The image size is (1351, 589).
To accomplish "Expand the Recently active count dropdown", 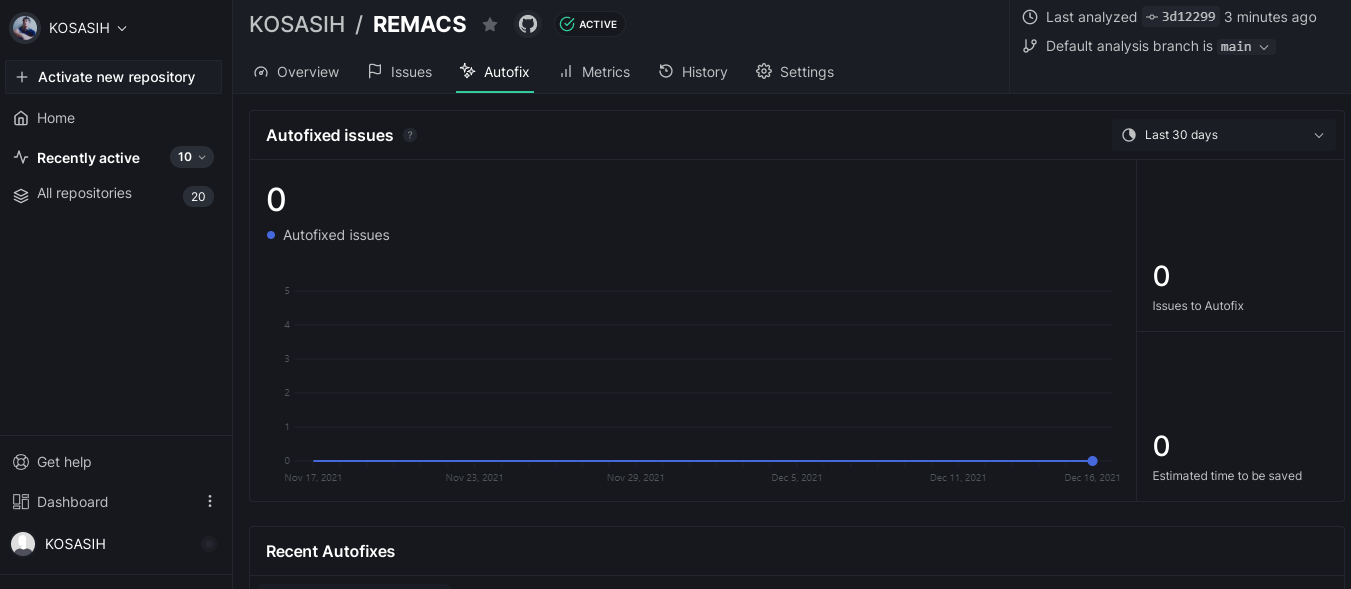I will click(192, 157).
